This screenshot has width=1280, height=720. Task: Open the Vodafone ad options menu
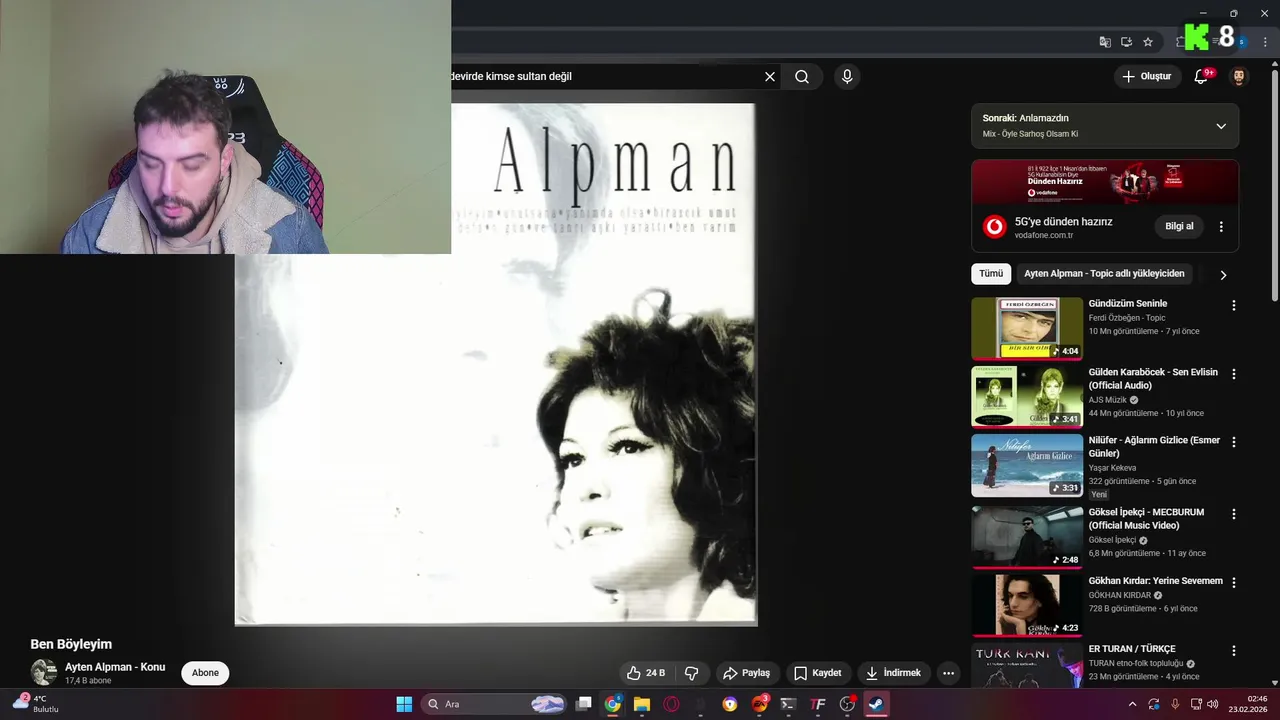[x=1221, y=227]
